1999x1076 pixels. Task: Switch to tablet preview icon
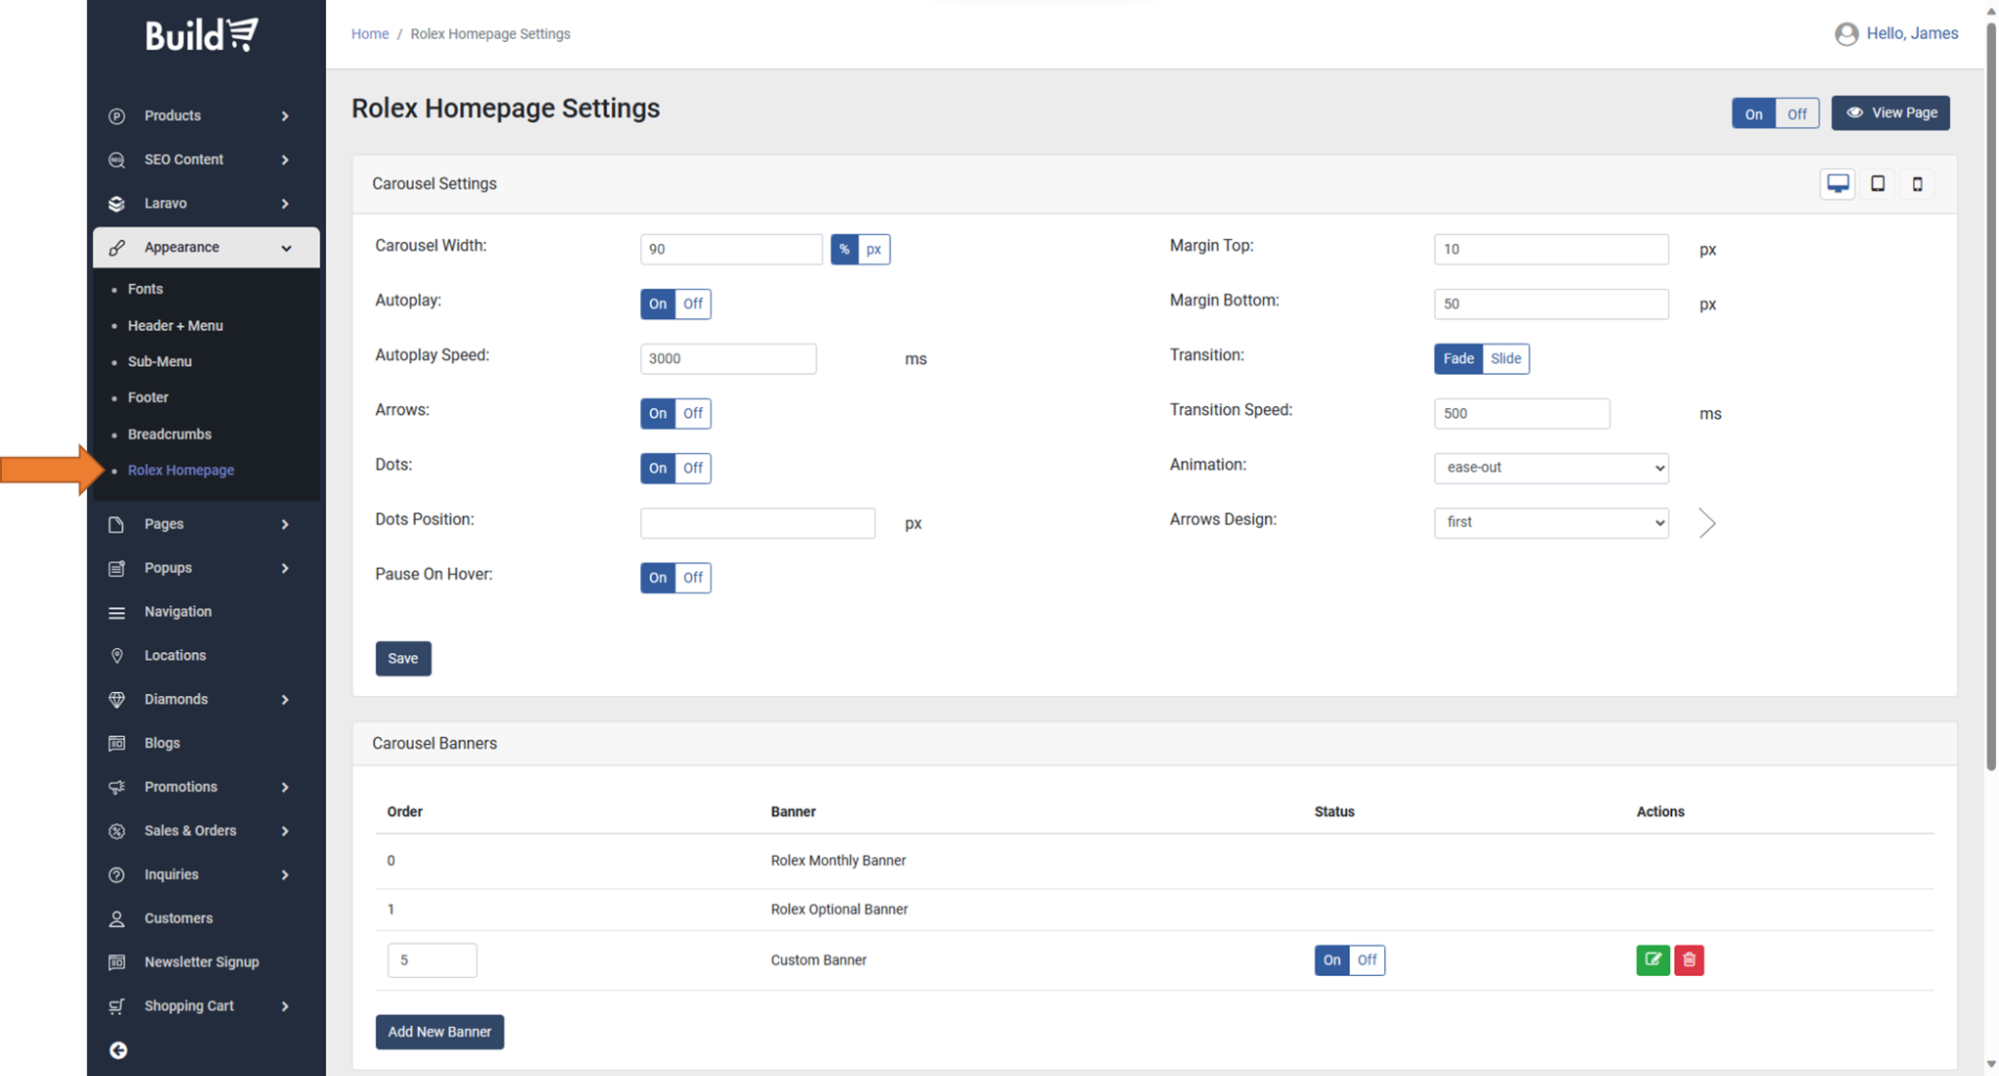pyautogui.click(x=1877, y=184)
